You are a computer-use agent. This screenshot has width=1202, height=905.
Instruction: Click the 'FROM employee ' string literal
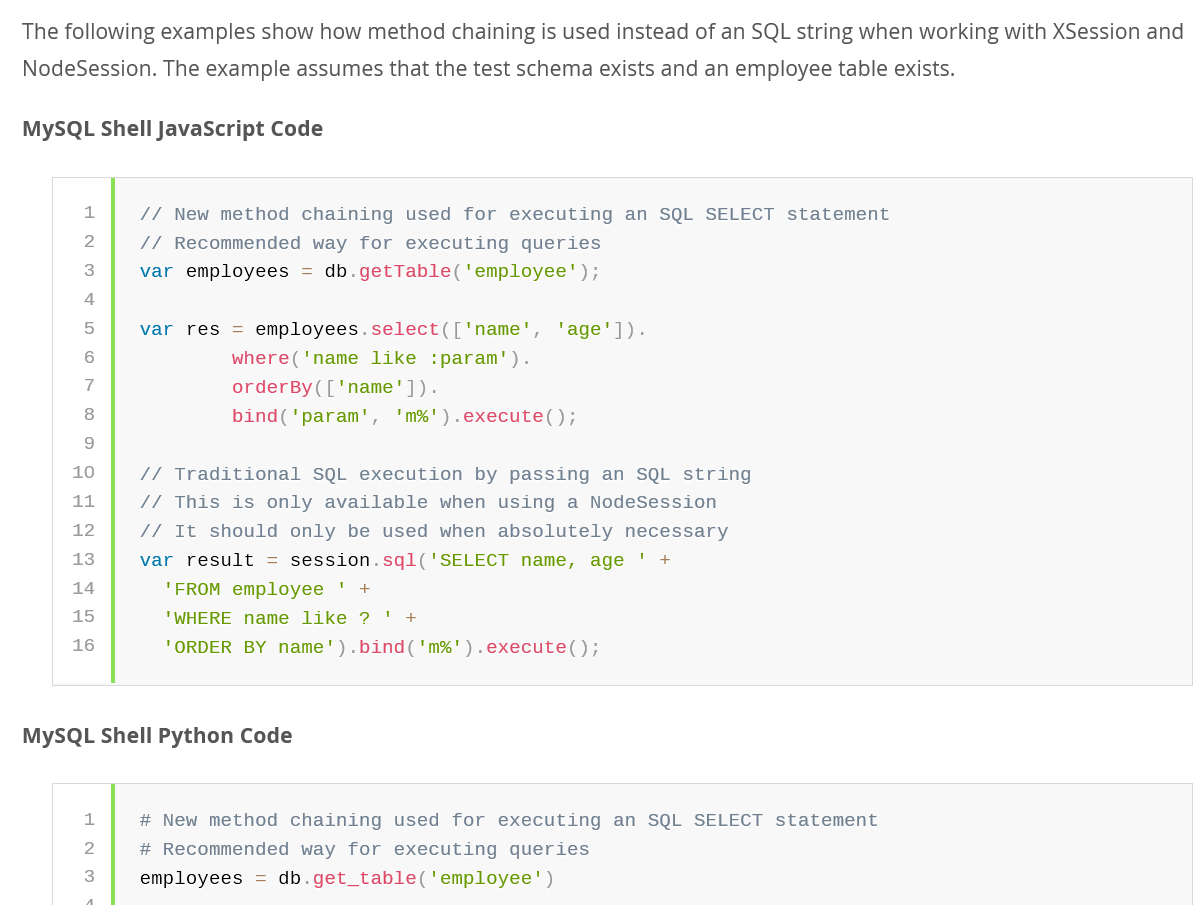point(255,590)
